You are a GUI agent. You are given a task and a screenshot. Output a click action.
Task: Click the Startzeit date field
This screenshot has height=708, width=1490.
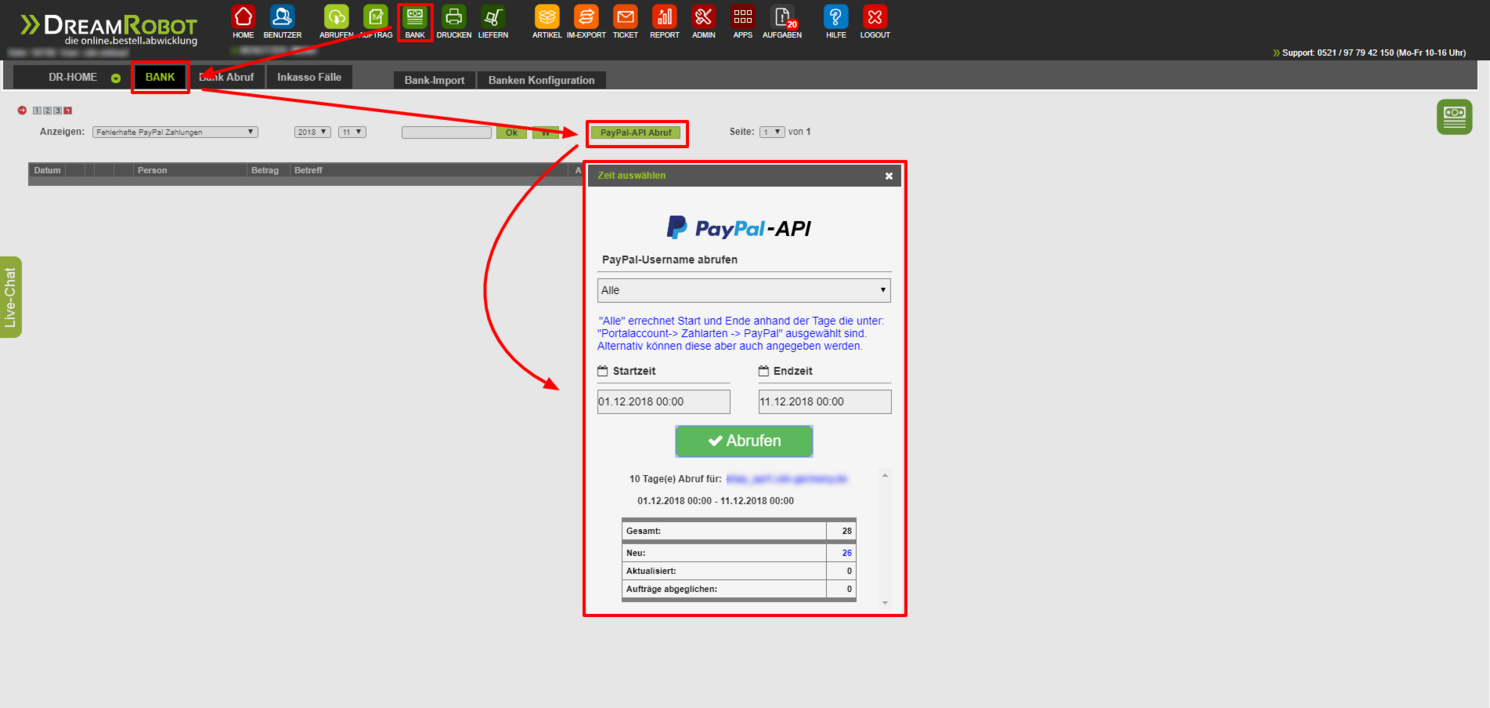[x=664, y=401]
